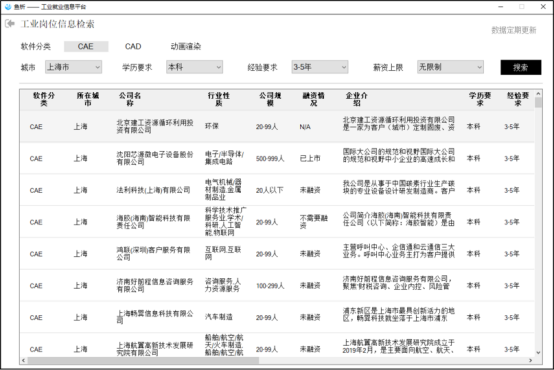Open the 薪资上限 dropdown showing 无限制
The image size is (554, 370).
450,67
